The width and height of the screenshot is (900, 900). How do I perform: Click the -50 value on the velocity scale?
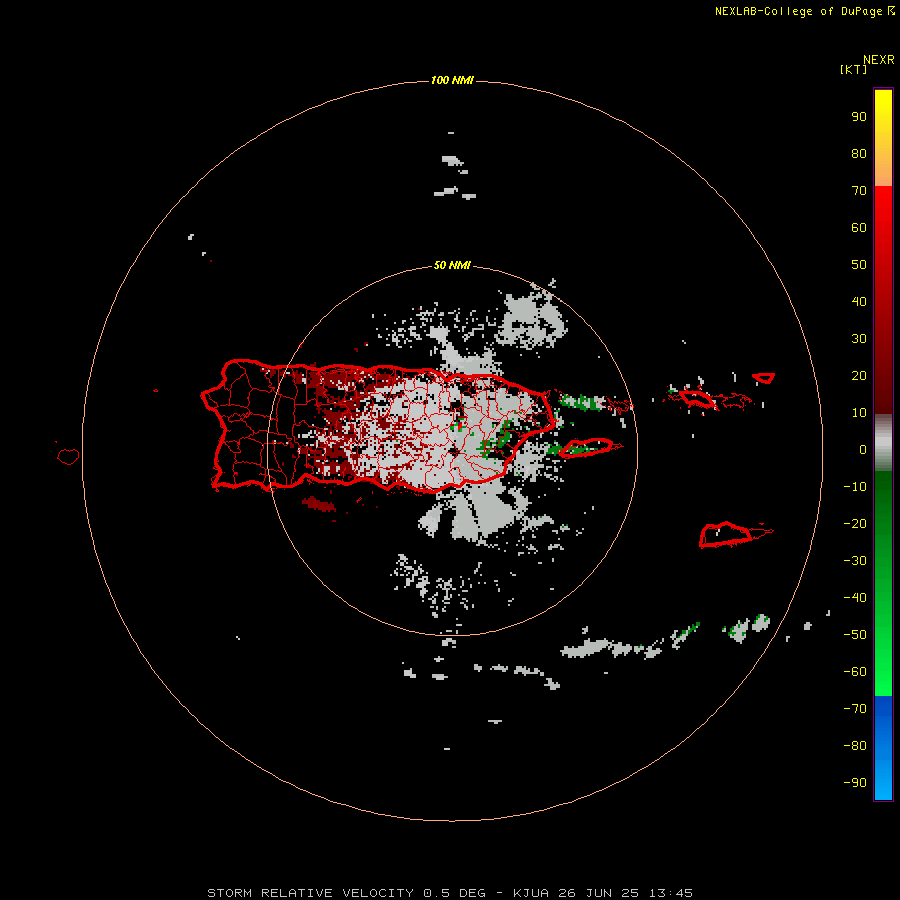[855, 634]
